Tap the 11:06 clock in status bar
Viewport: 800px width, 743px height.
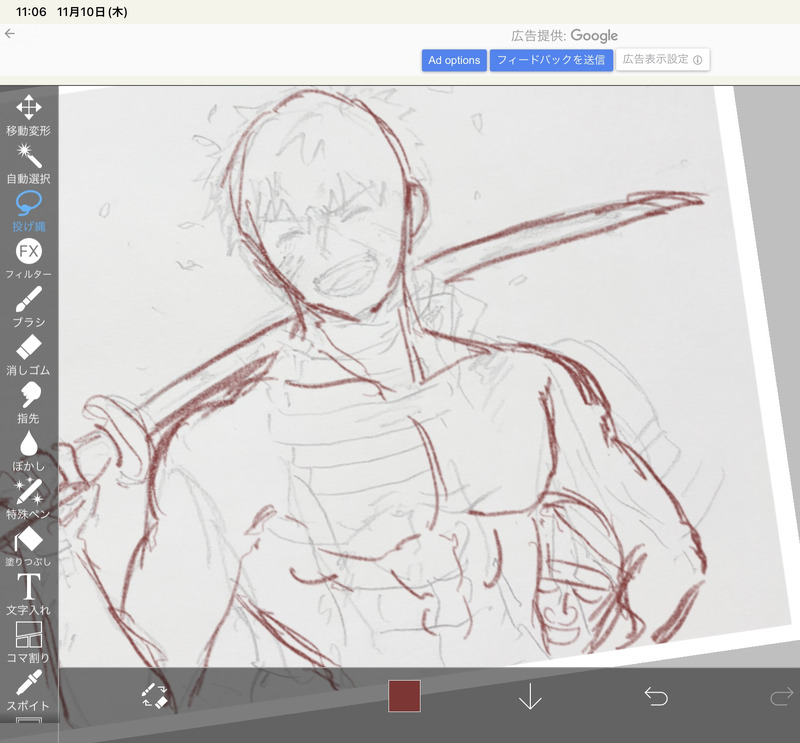(x=31, y=12)
